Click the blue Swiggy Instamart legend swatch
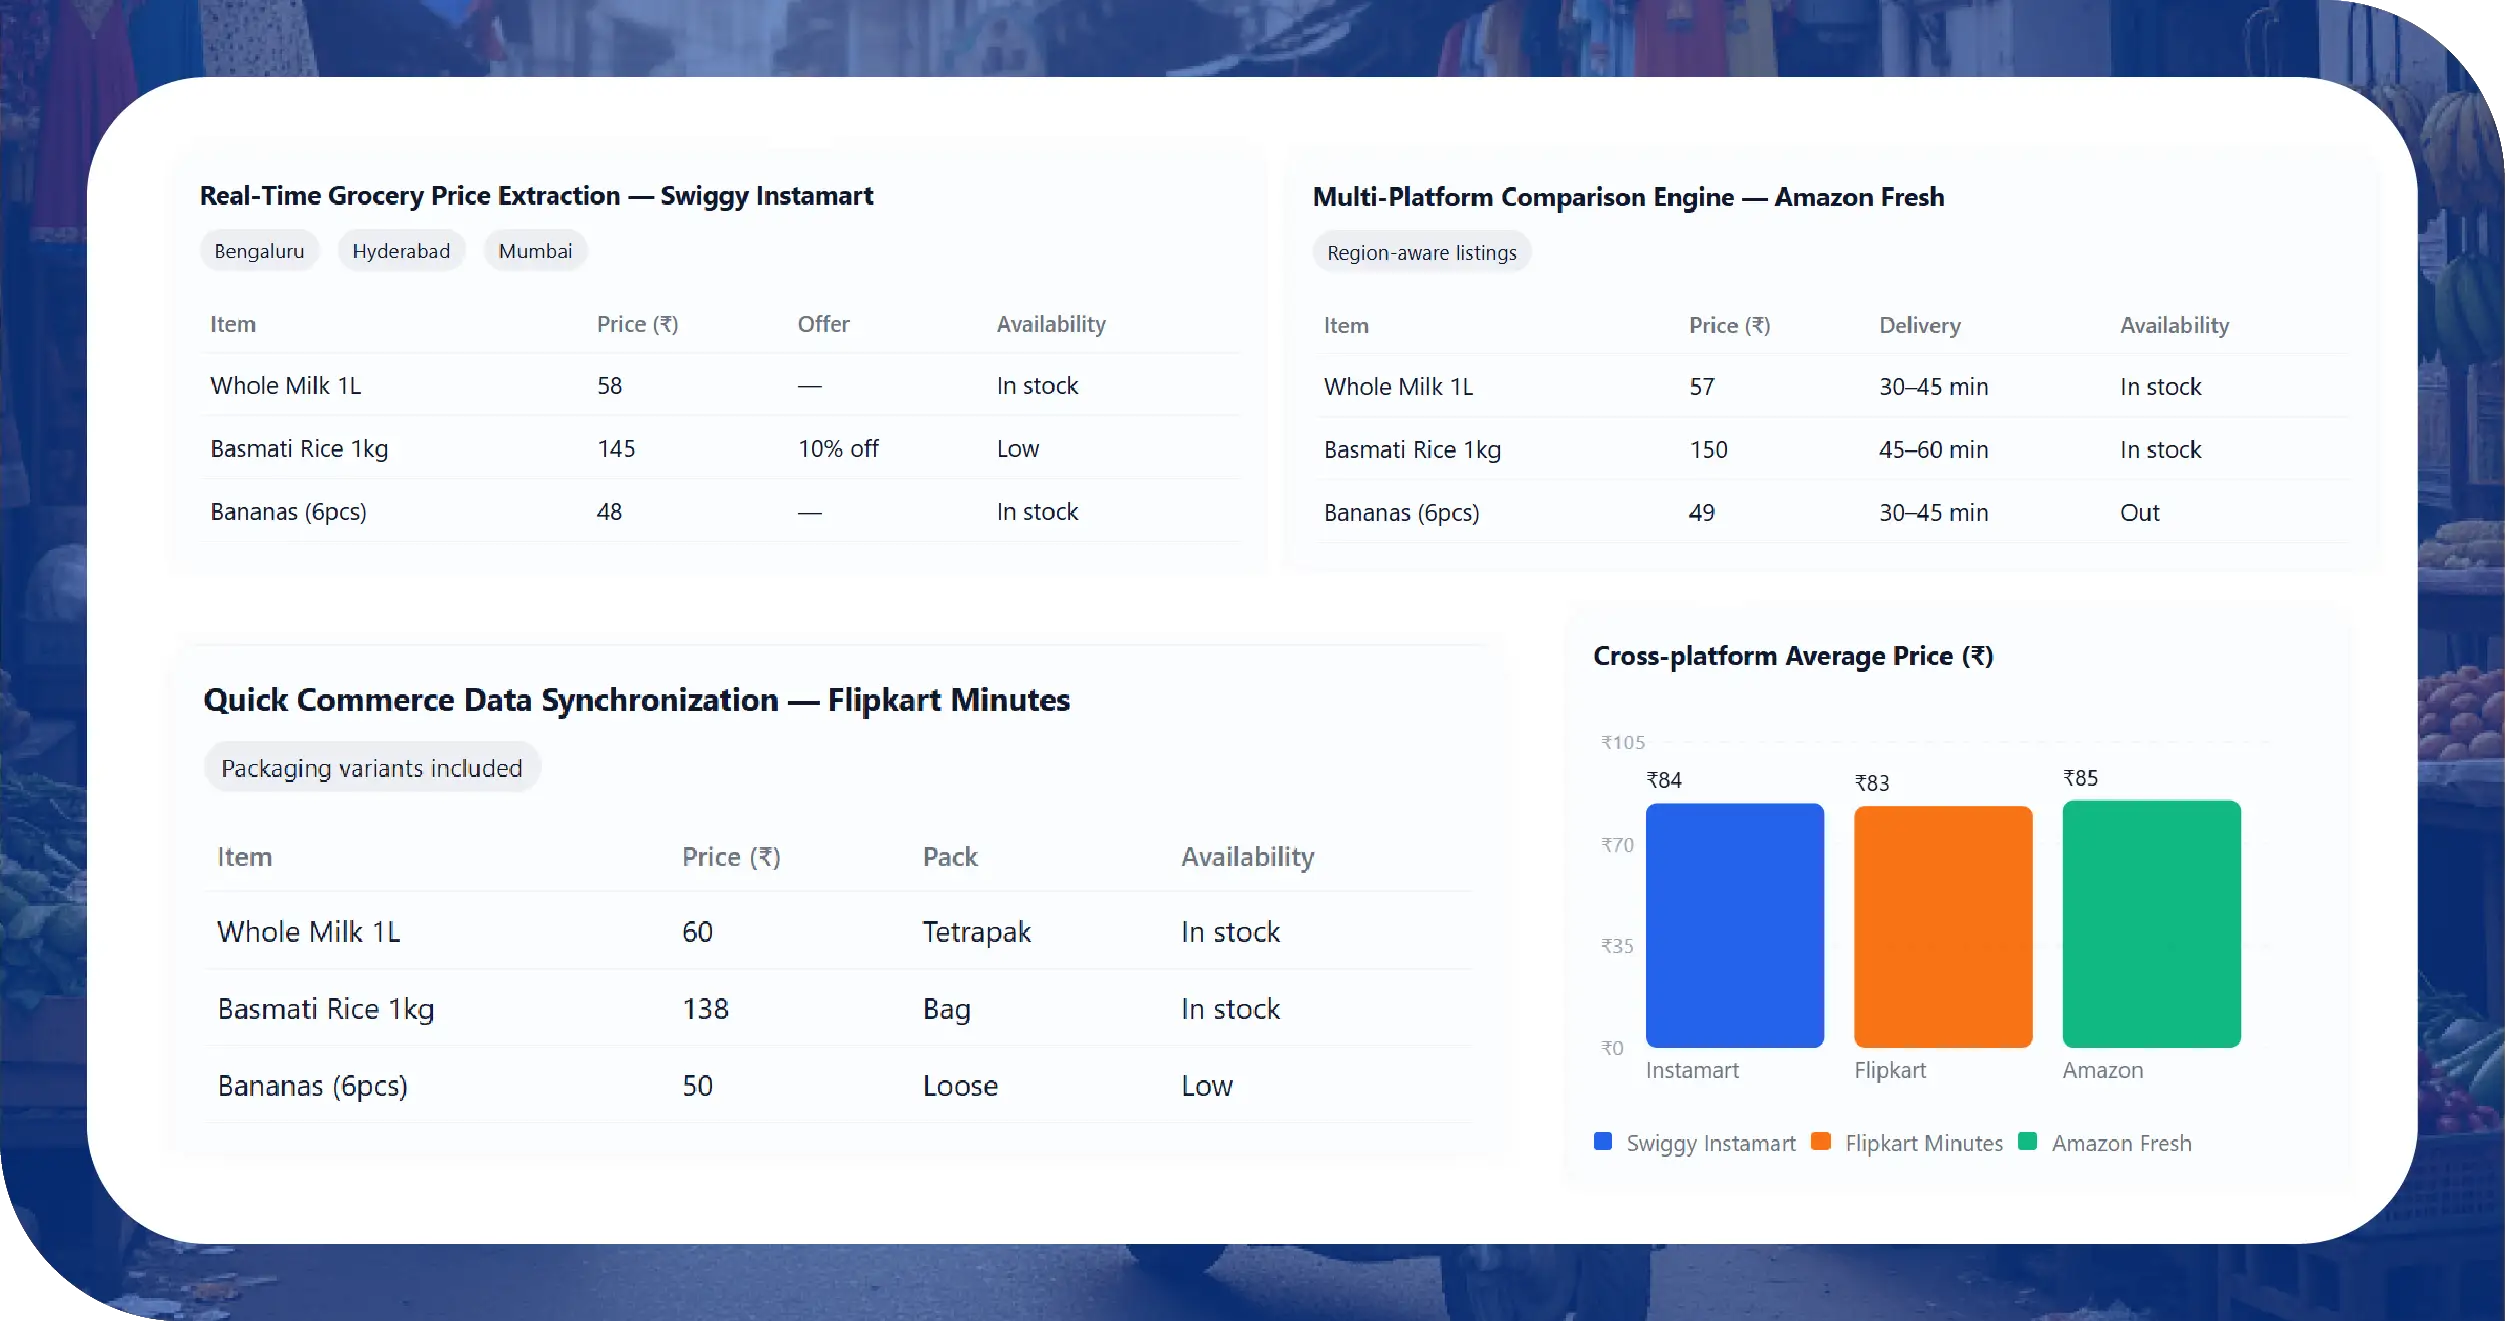2506x1321 pixels. pyautogui.click(x=1602, y=1141)
